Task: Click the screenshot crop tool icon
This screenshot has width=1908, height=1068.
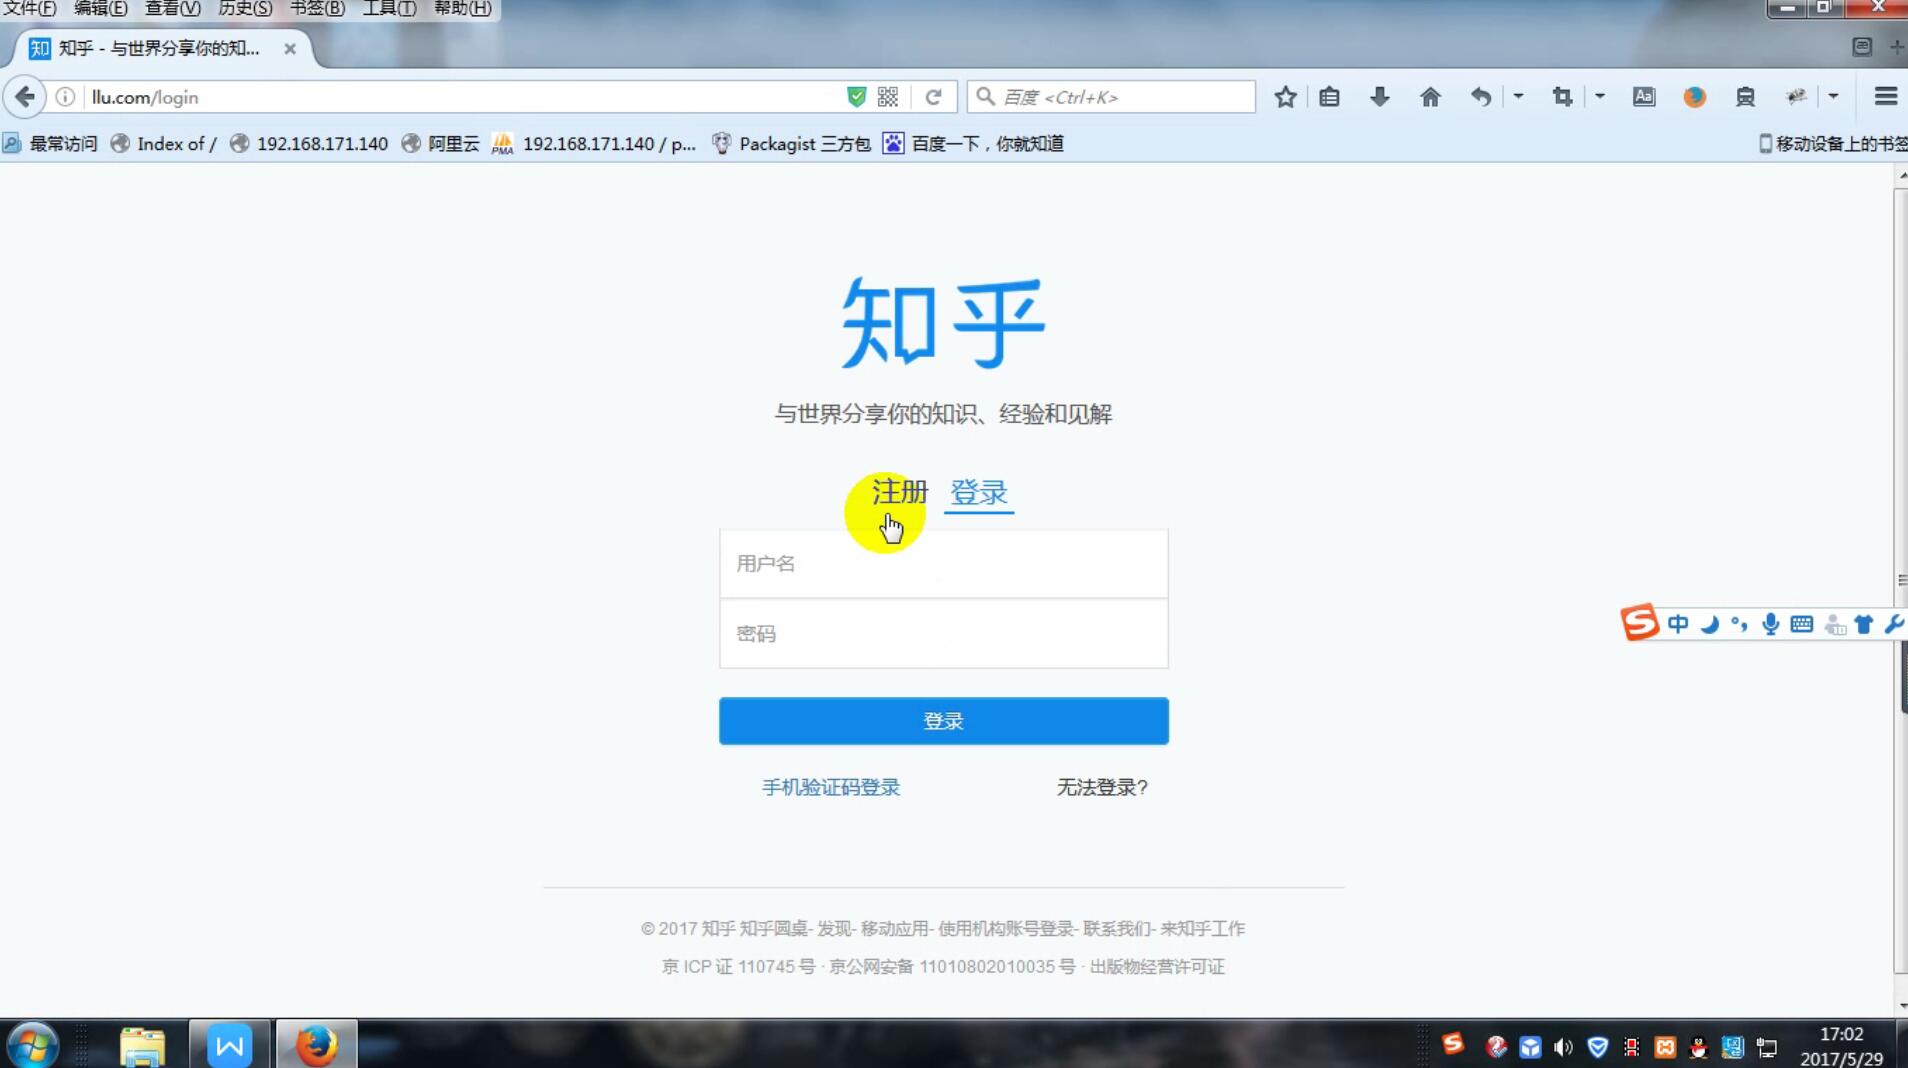Action: 1562,97
